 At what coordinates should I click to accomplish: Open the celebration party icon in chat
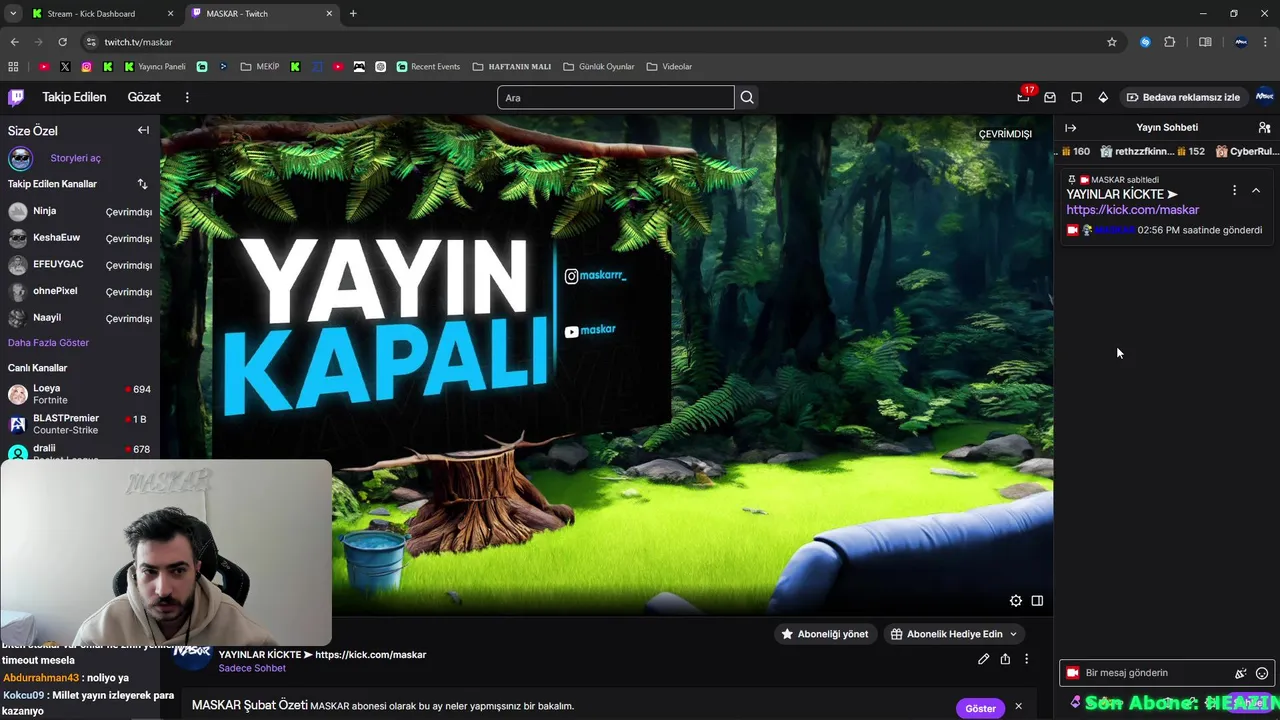pyautogui.click(x=1241, y=673)
